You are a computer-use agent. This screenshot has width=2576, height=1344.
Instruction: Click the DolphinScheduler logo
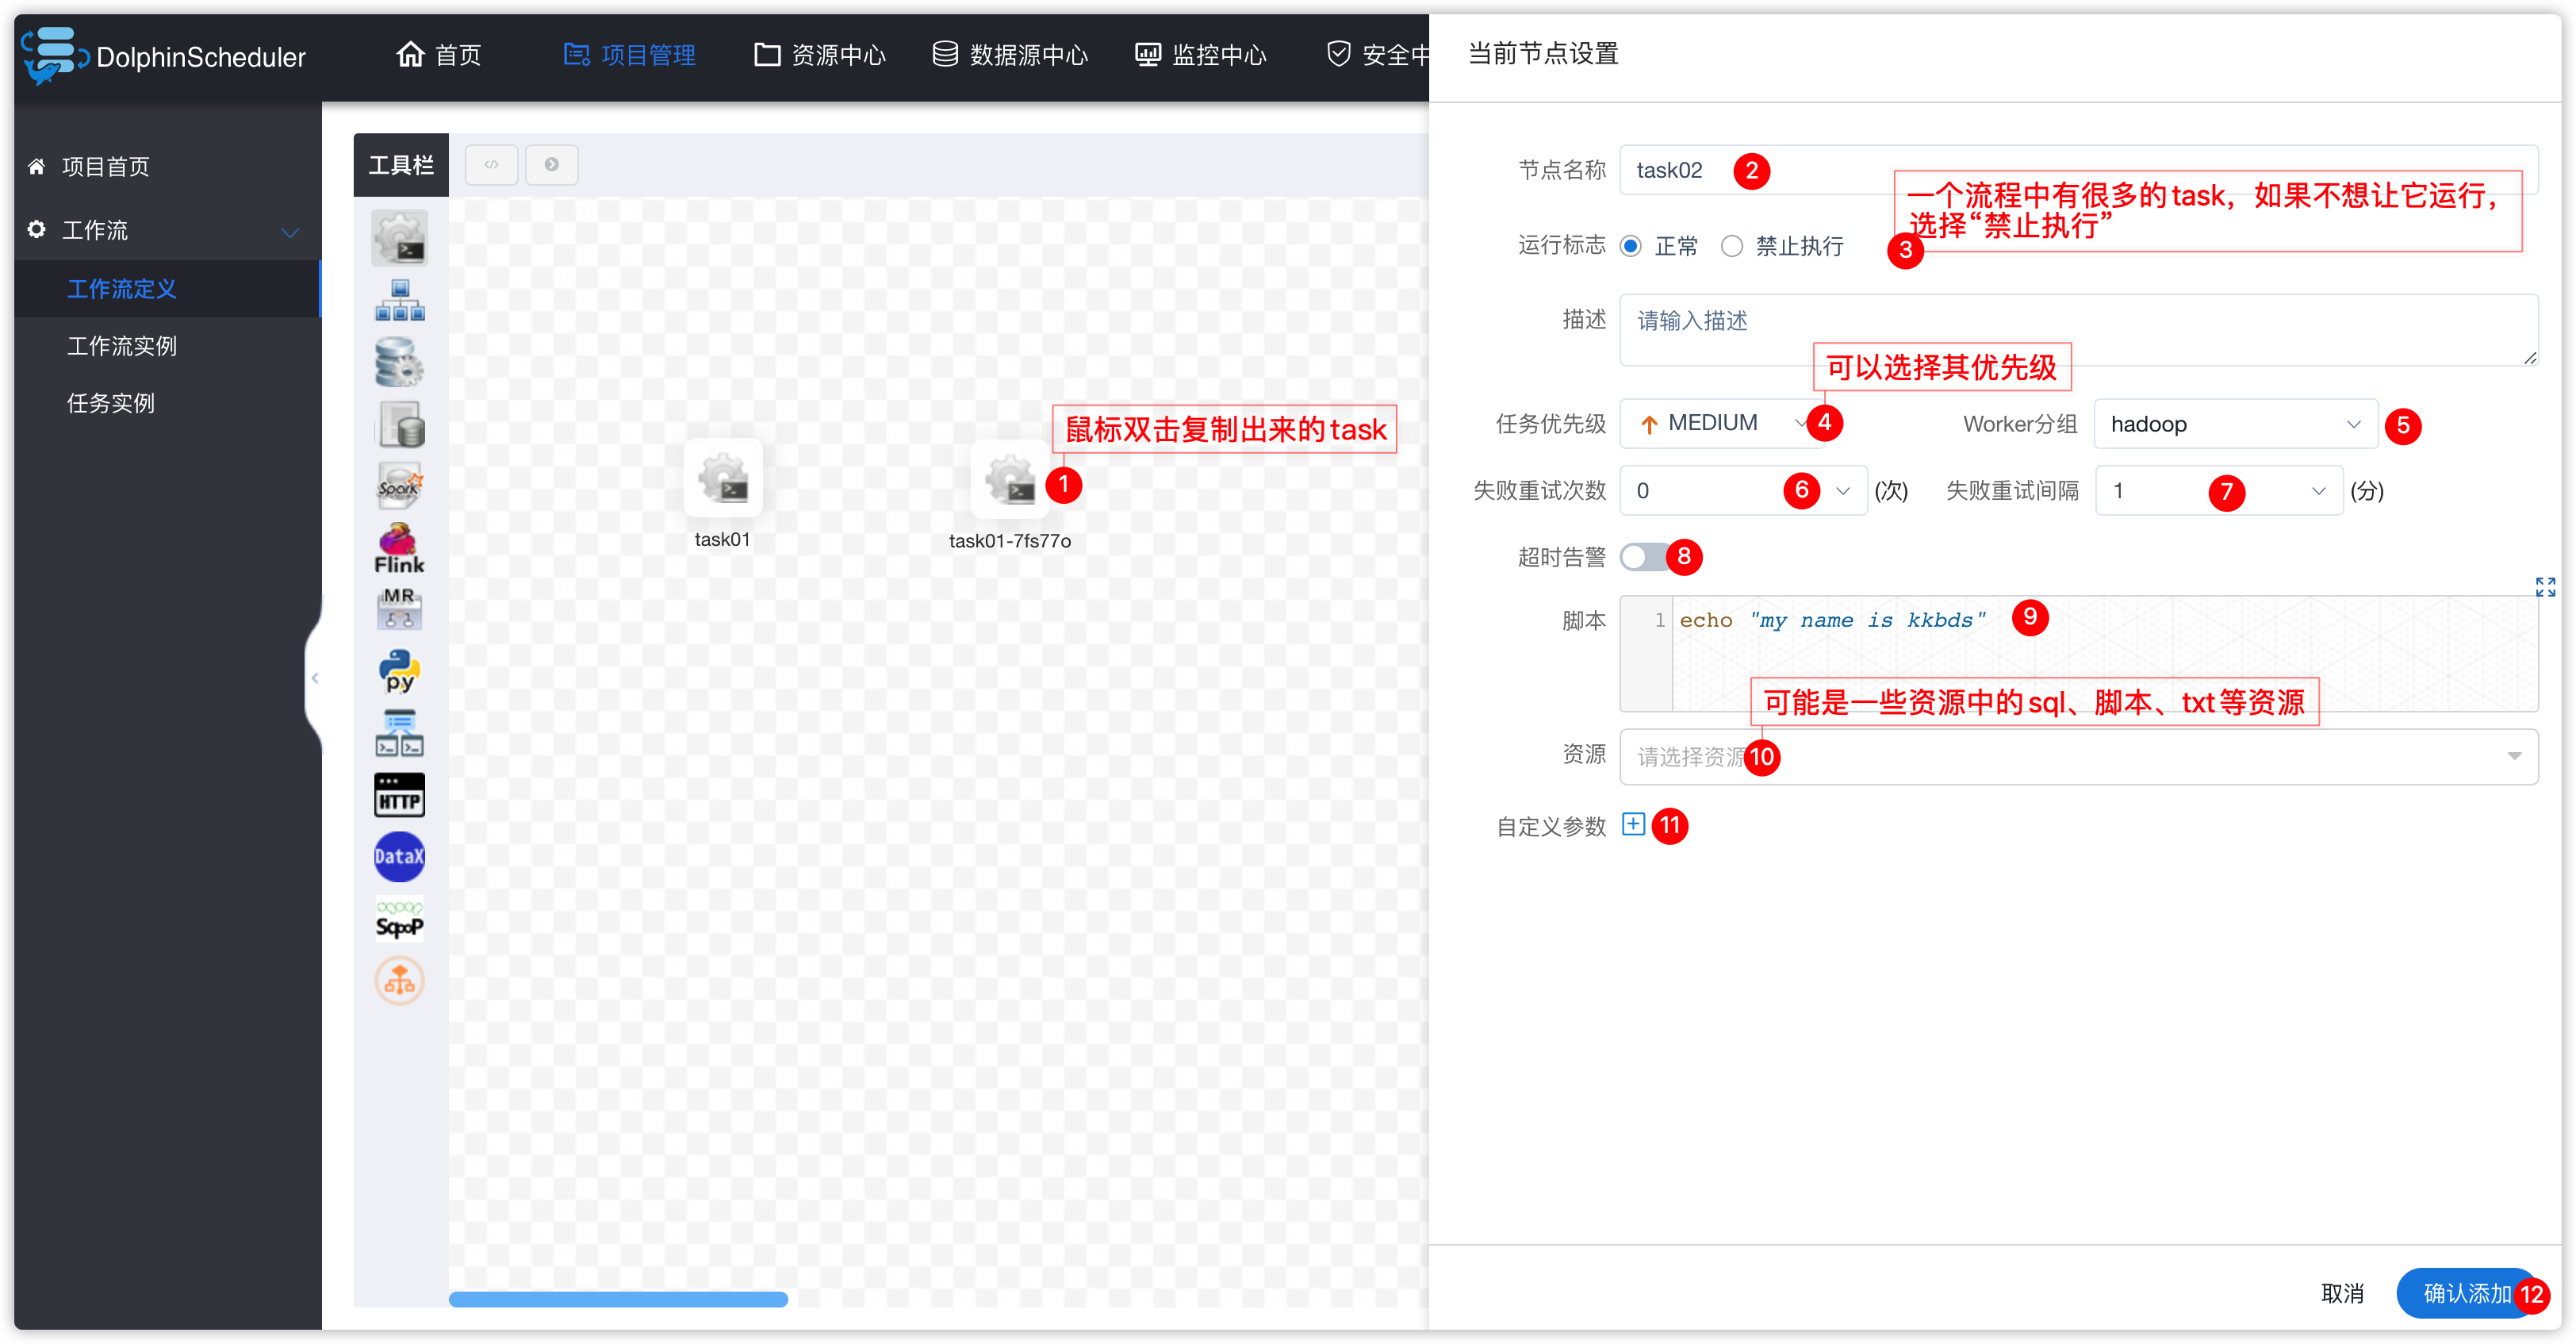163,56
